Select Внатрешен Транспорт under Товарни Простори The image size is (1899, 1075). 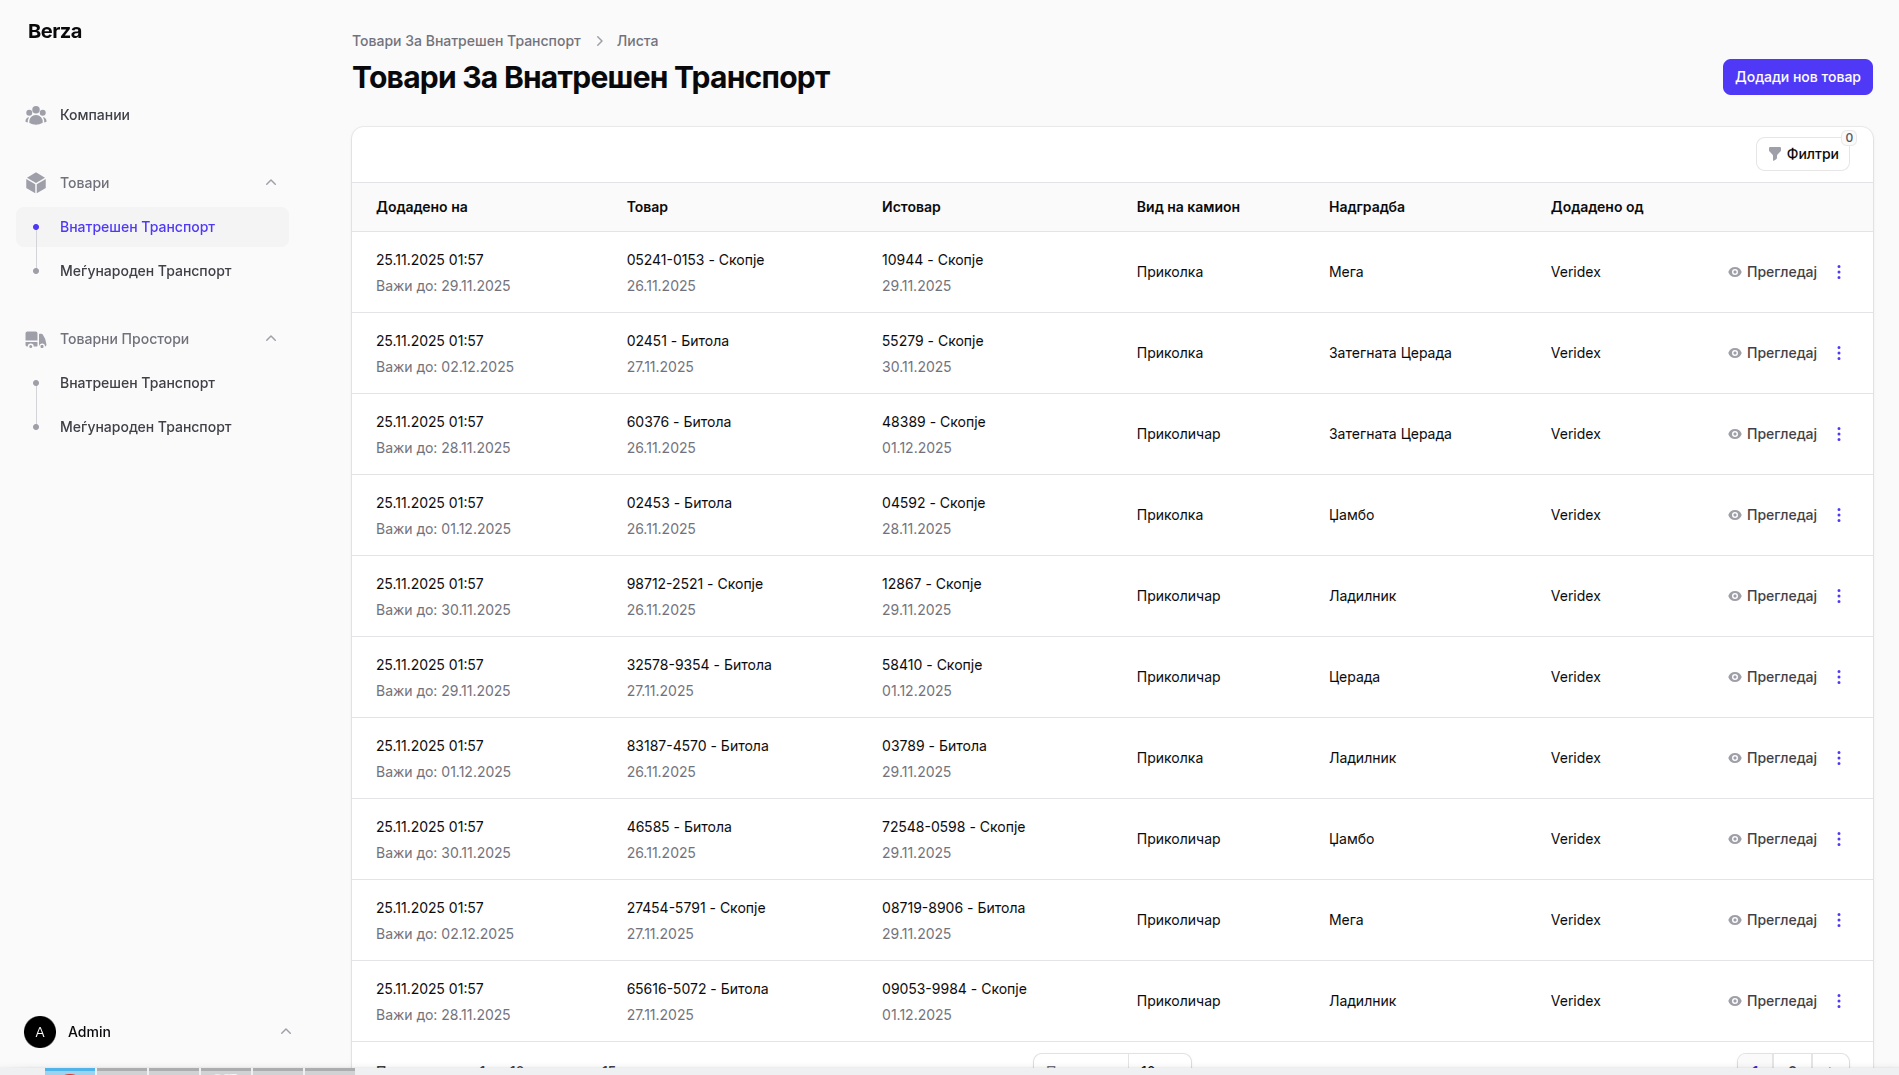point(137,383)
